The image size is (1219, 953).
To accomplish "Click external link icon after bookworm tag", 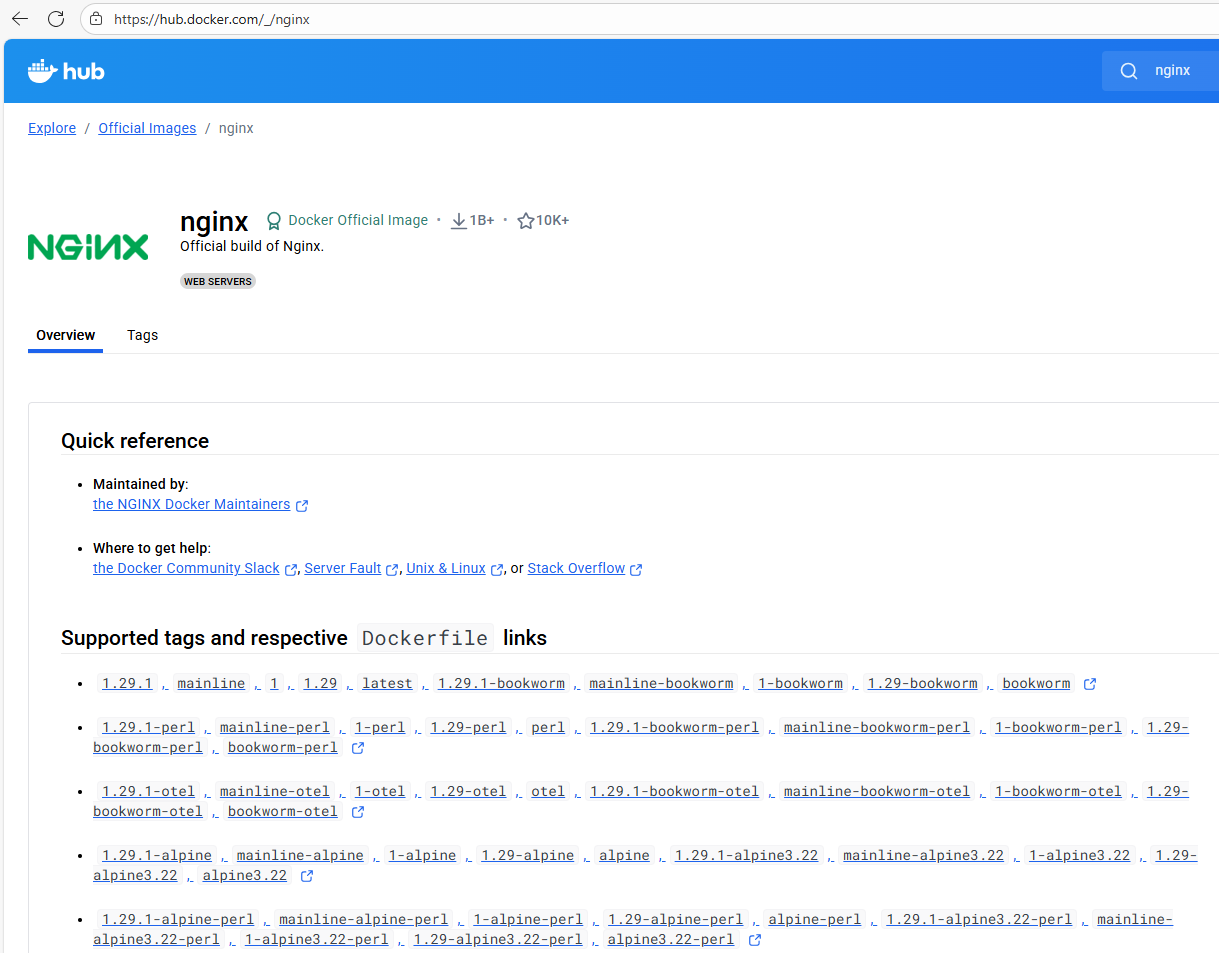I will pyautogui.click(x=1090, y=684).
